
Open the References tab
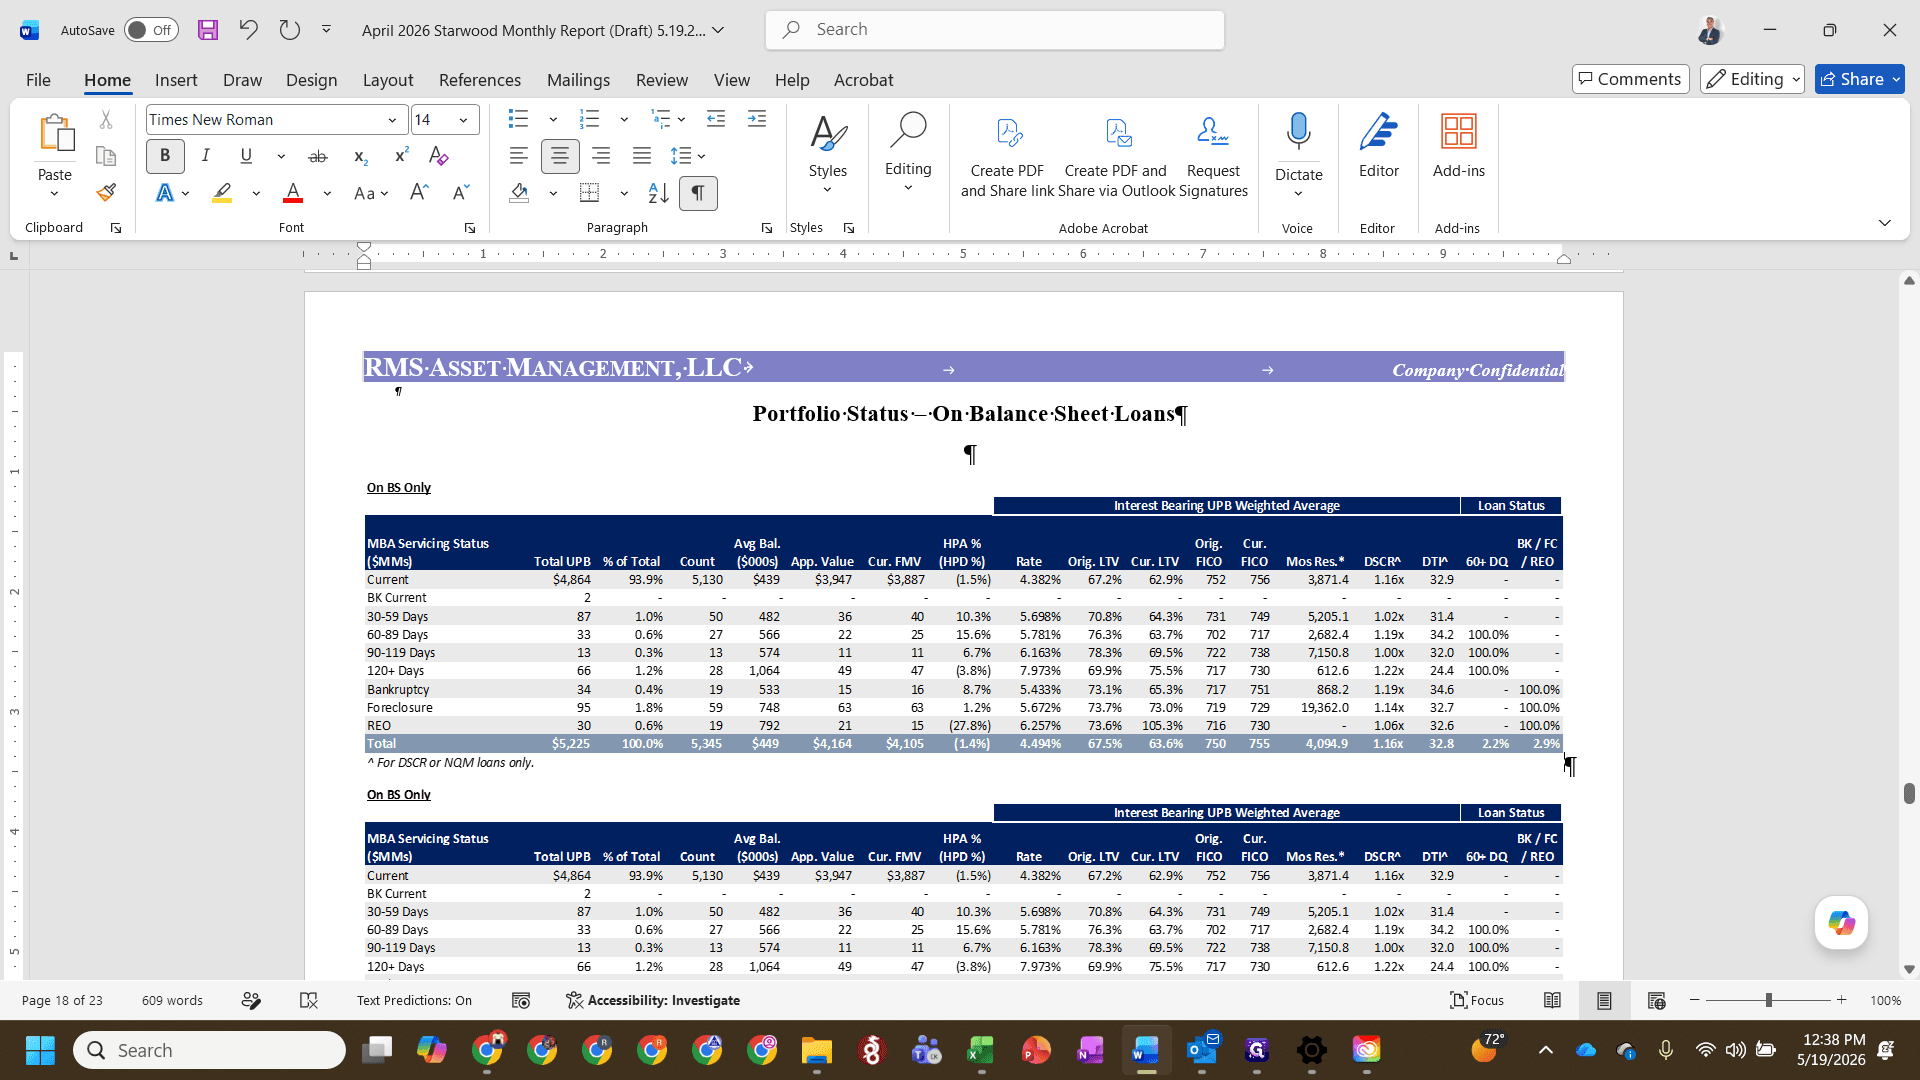coord(480,80)
